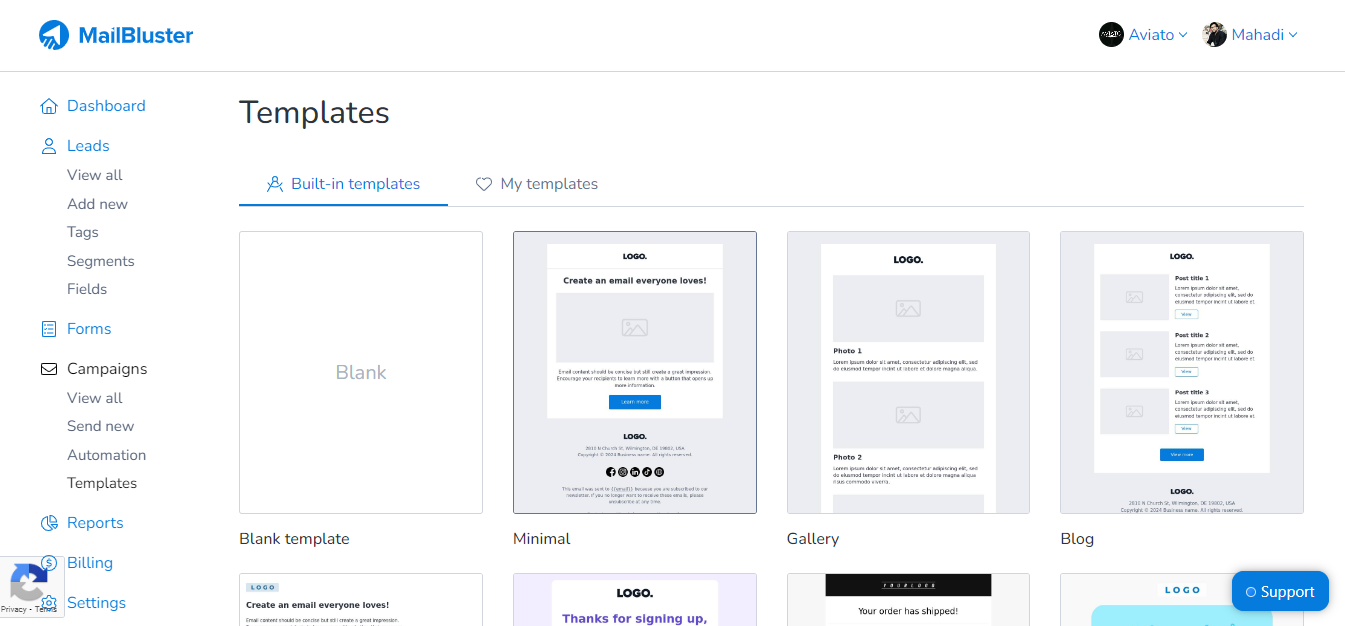
Task: Select the Built-in templates tab
Action: 355,183
